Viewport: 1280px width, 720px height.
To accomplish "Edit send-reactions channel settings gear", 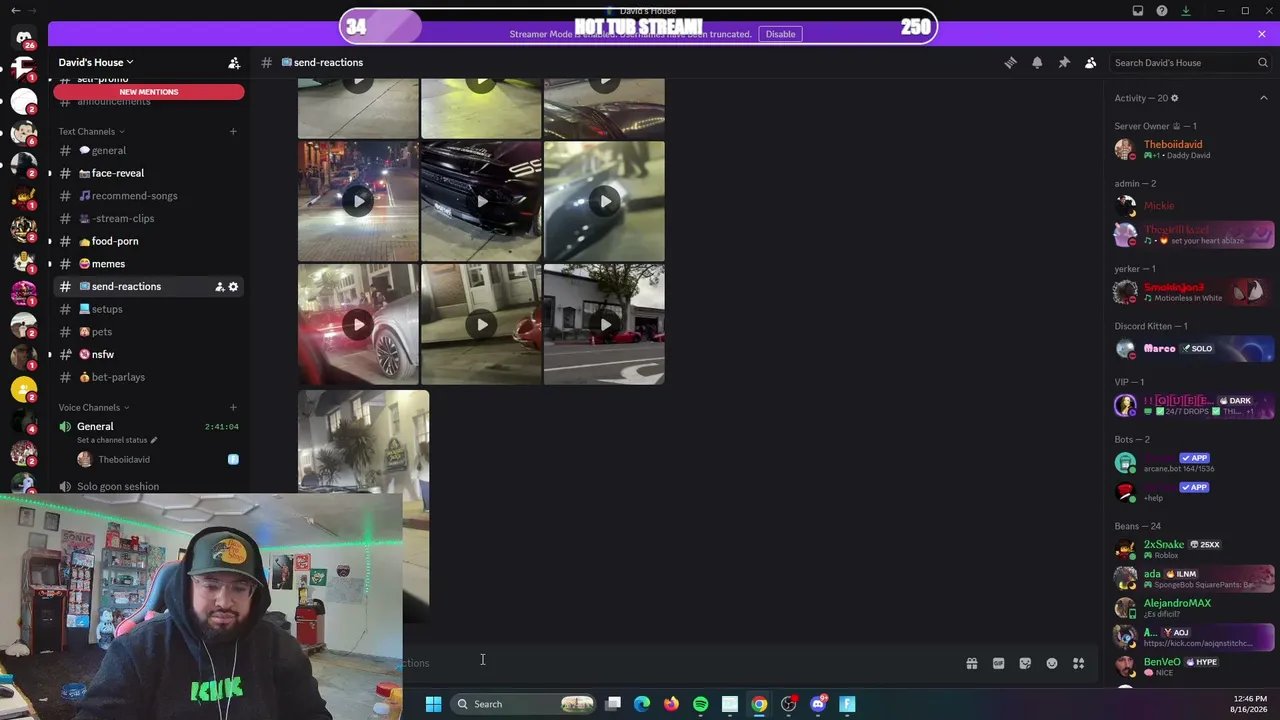I will point(234,287).
